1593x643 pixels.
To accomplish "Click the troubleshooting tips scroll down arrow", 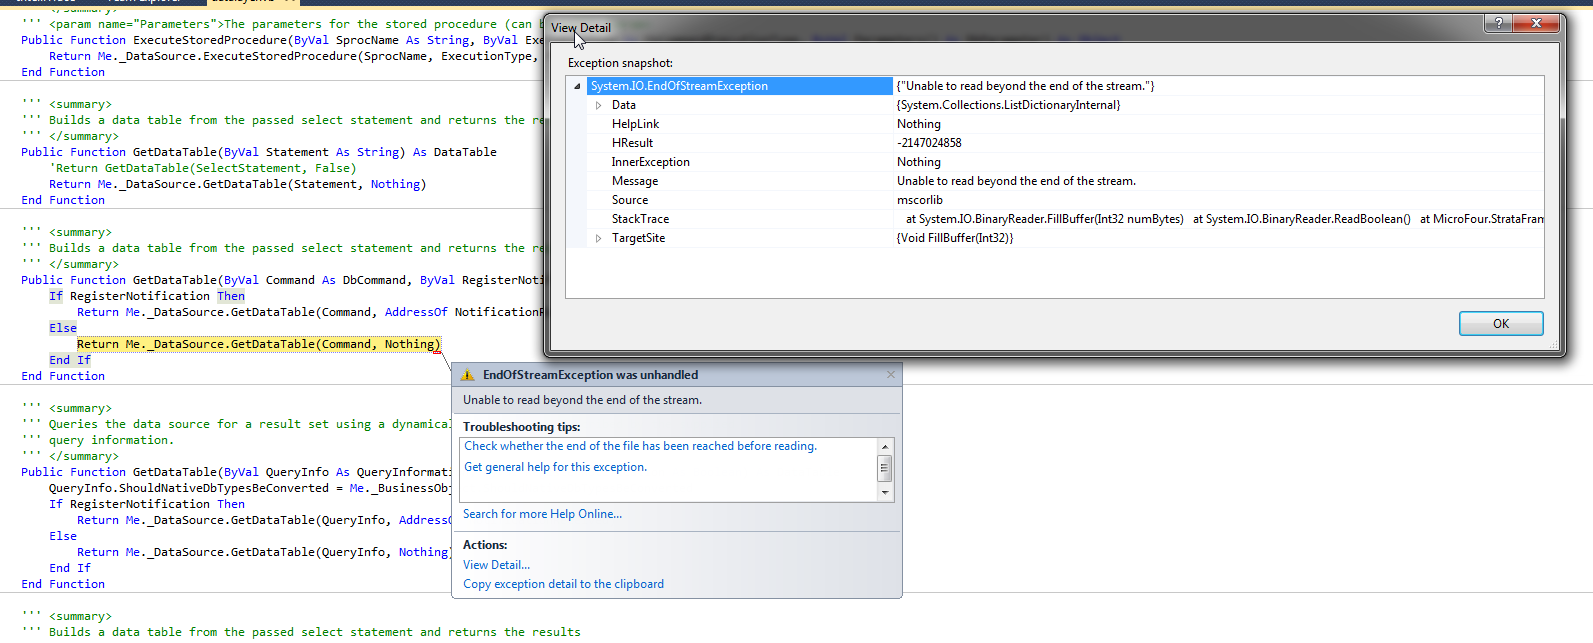I will point(884,493).
